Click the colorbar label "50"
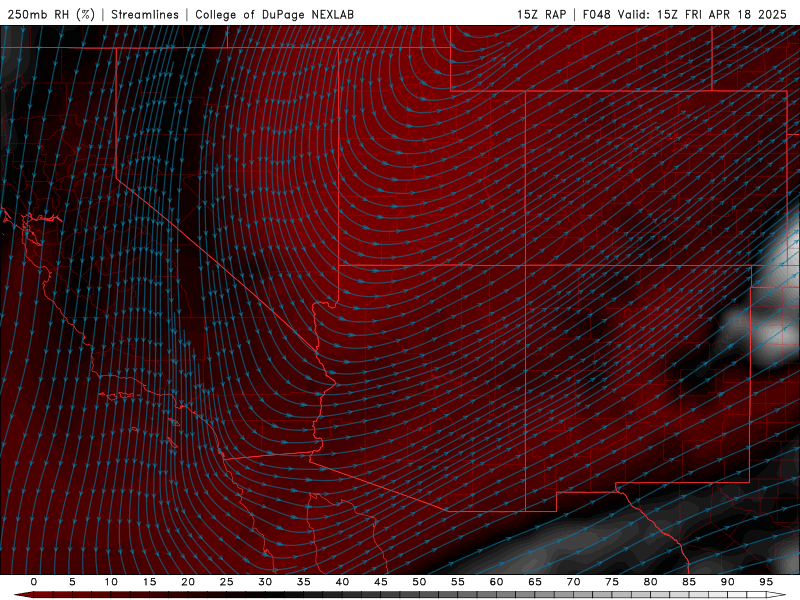The image size is (800, 600). 419,582
